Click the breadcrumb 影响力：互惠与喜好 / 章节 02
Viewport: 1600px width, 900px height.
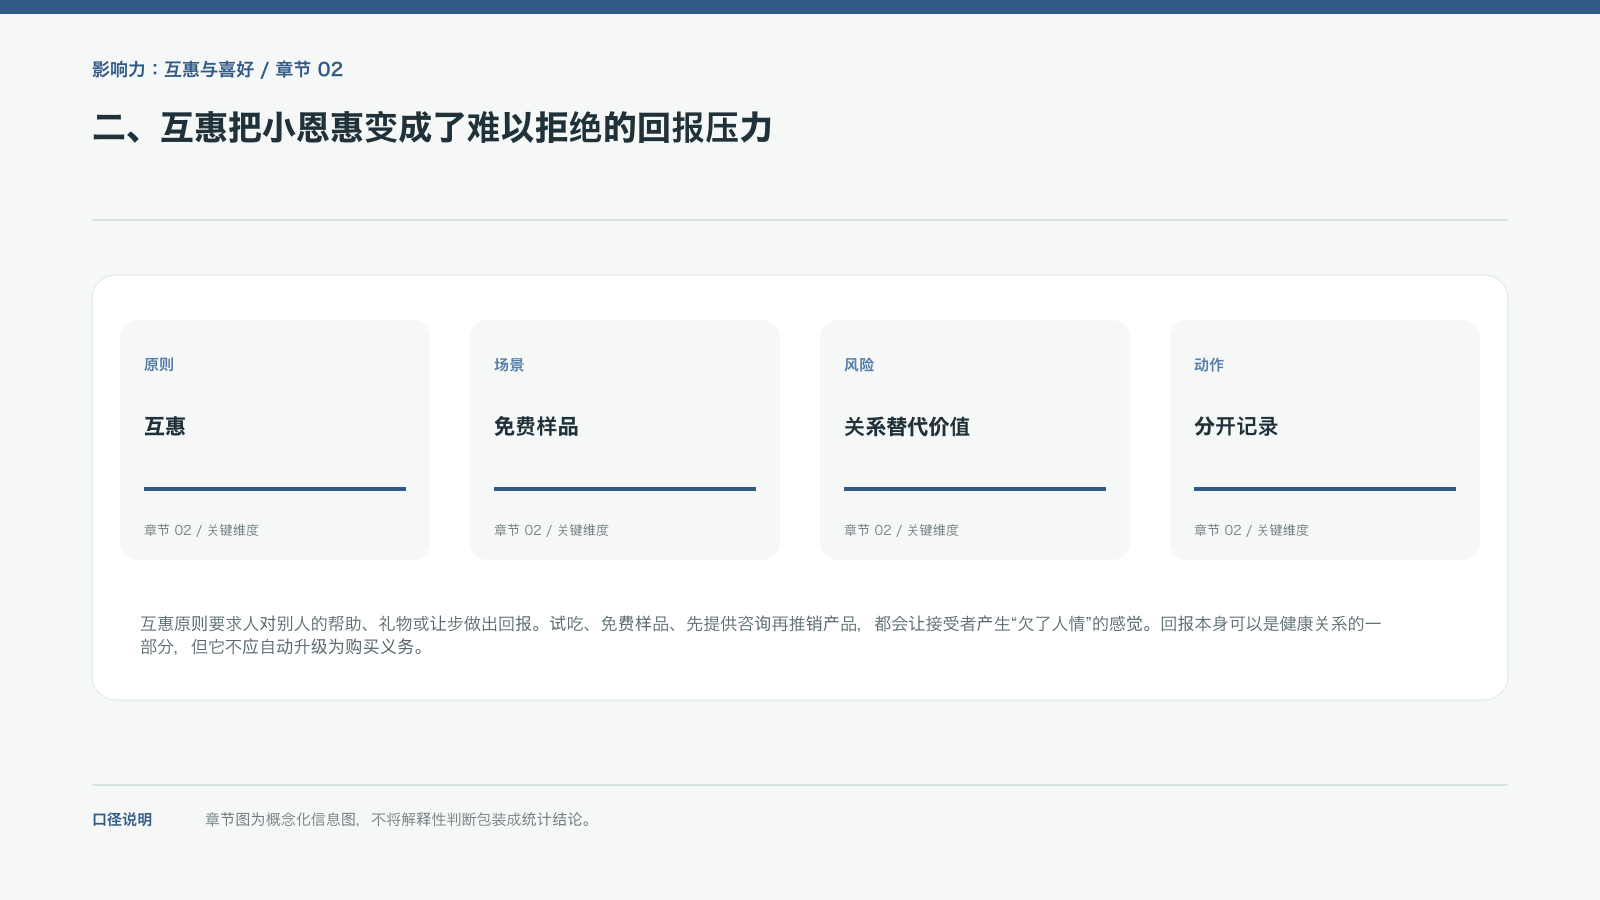pos(218,69)
